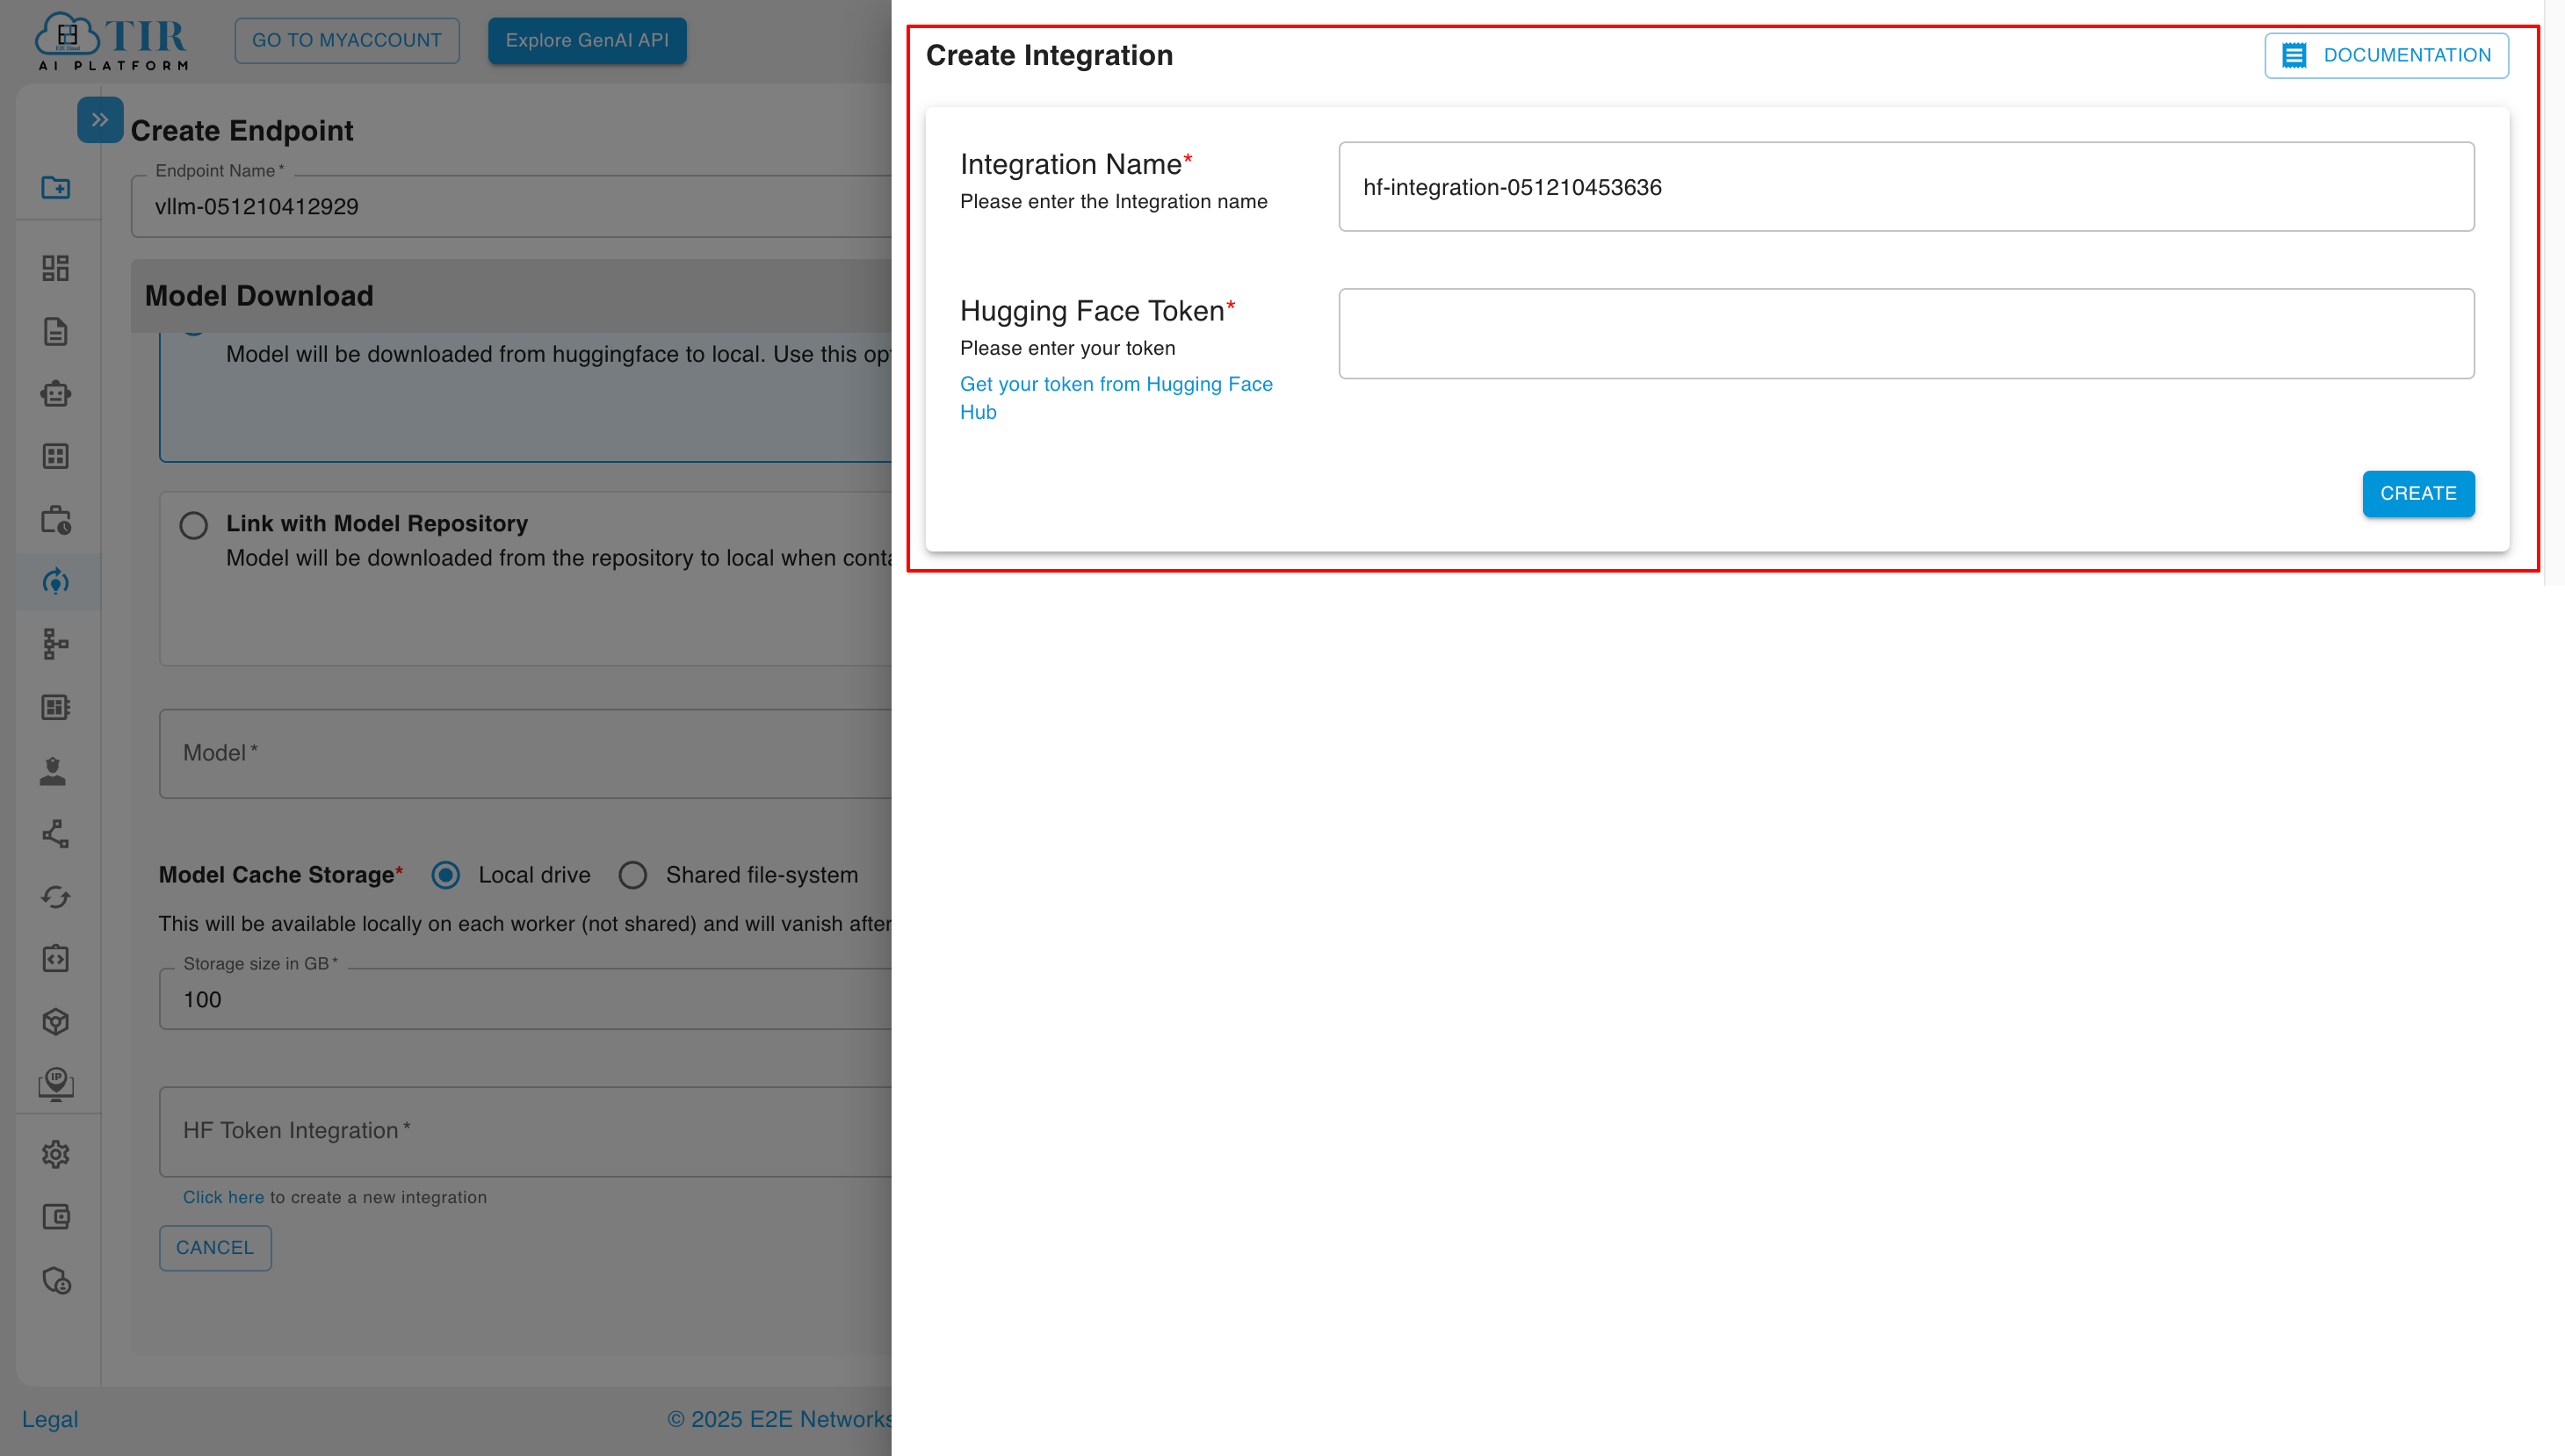The height and width of the screenshot is (1456, 2565).
Task: Click CANCEL on Create Endpoint form
Action: (x=215, y=1247)
